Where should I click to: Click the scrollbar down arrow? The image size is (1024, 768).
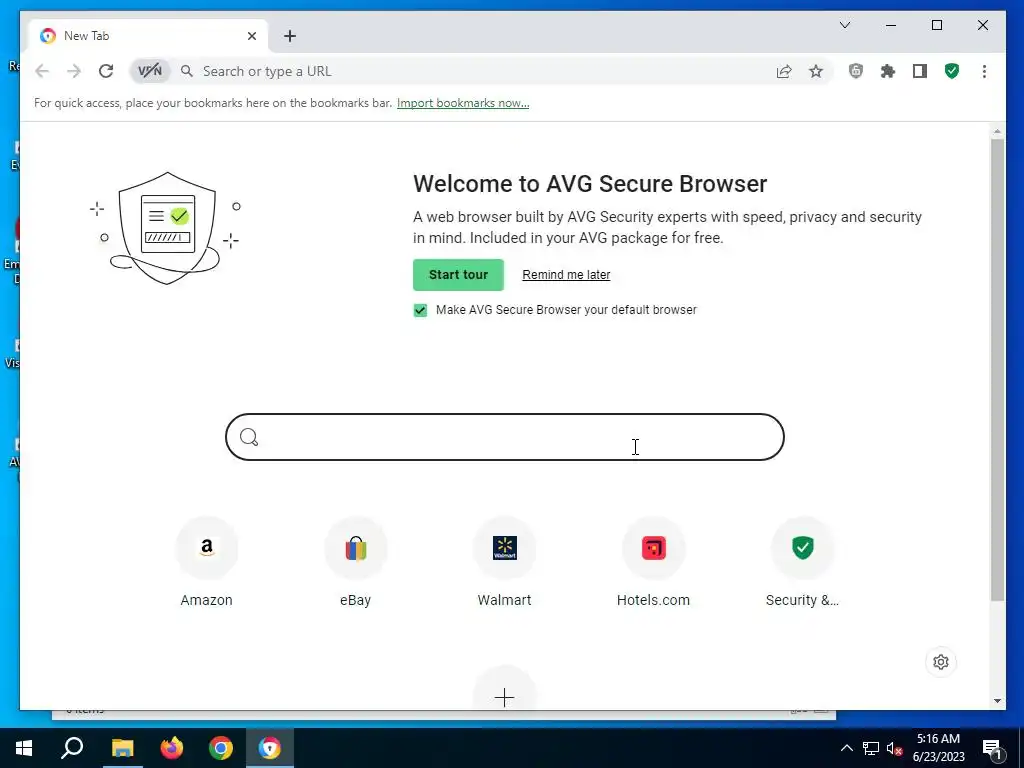point(997,701)
